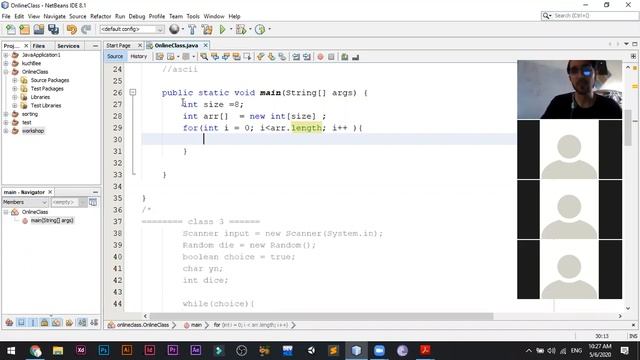Open the Refactor menu
Viewport: 640px width, 360px height.
(x=100, y=16)
